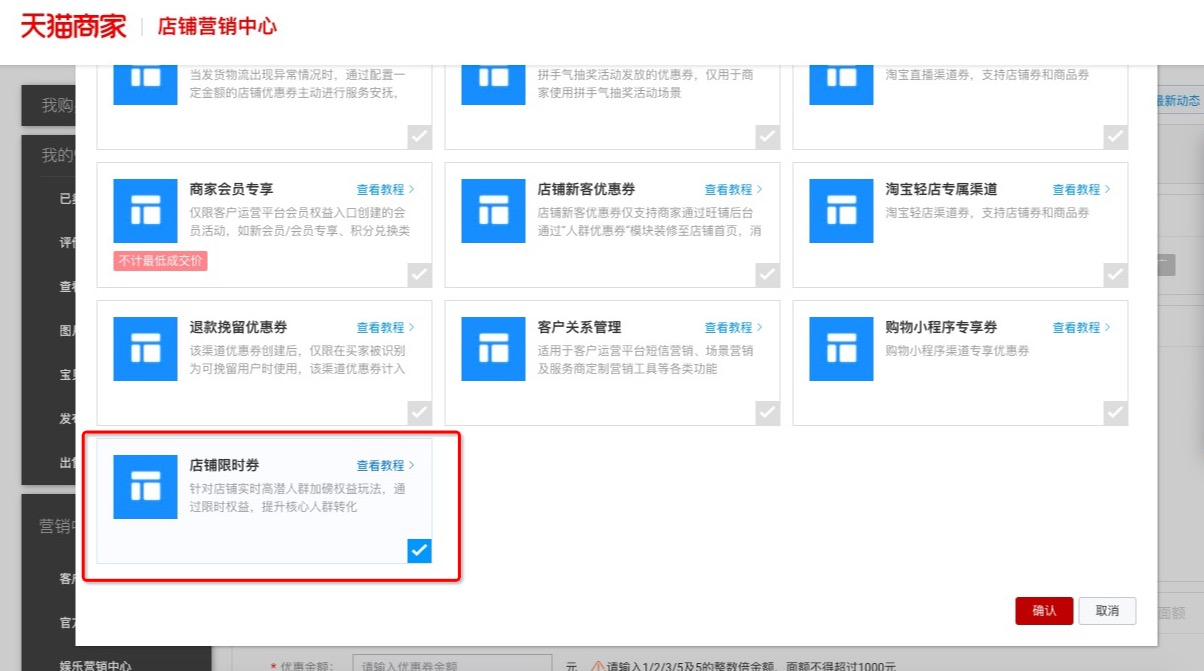Click the 天猫商家 logo

tap(74, 26)
